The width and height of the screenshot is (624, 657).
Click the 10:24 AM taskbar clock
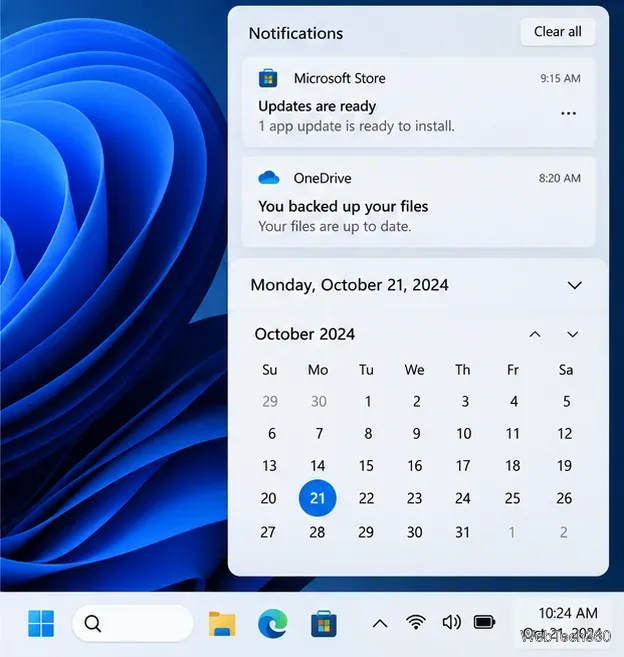[x=568, y=613]
